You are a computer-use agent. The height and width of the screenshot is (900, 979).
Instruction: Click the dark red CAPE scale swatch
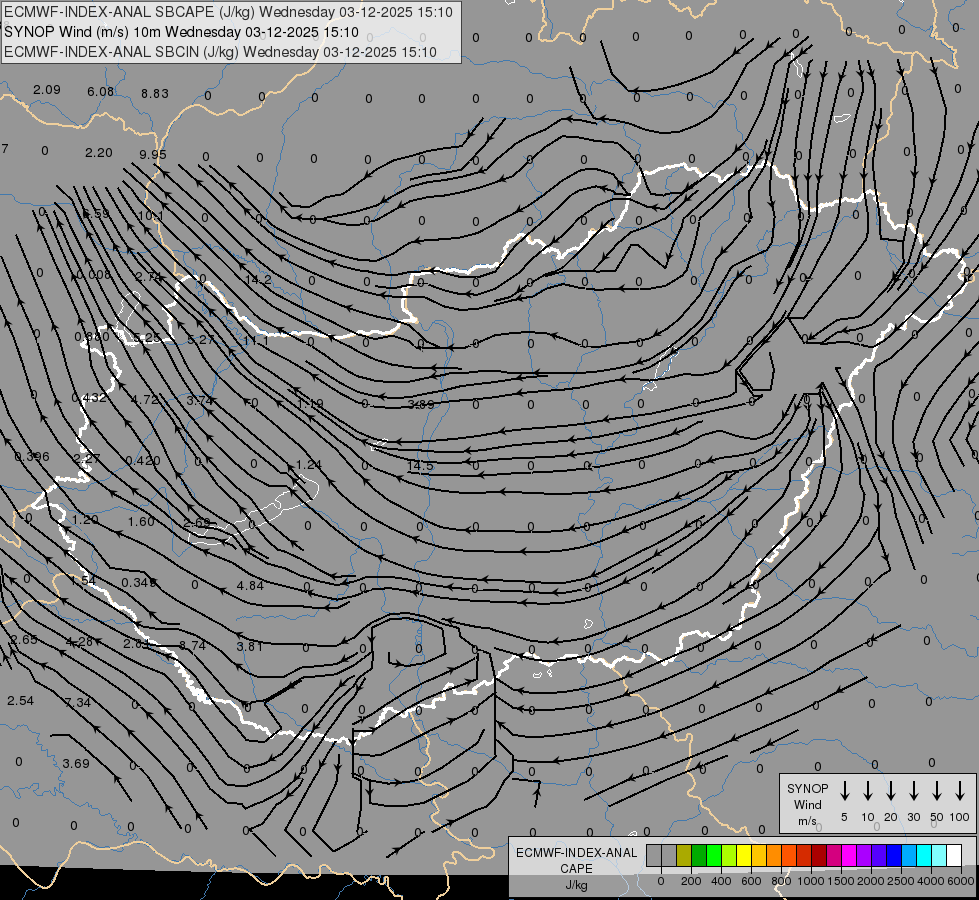[819, 856]
